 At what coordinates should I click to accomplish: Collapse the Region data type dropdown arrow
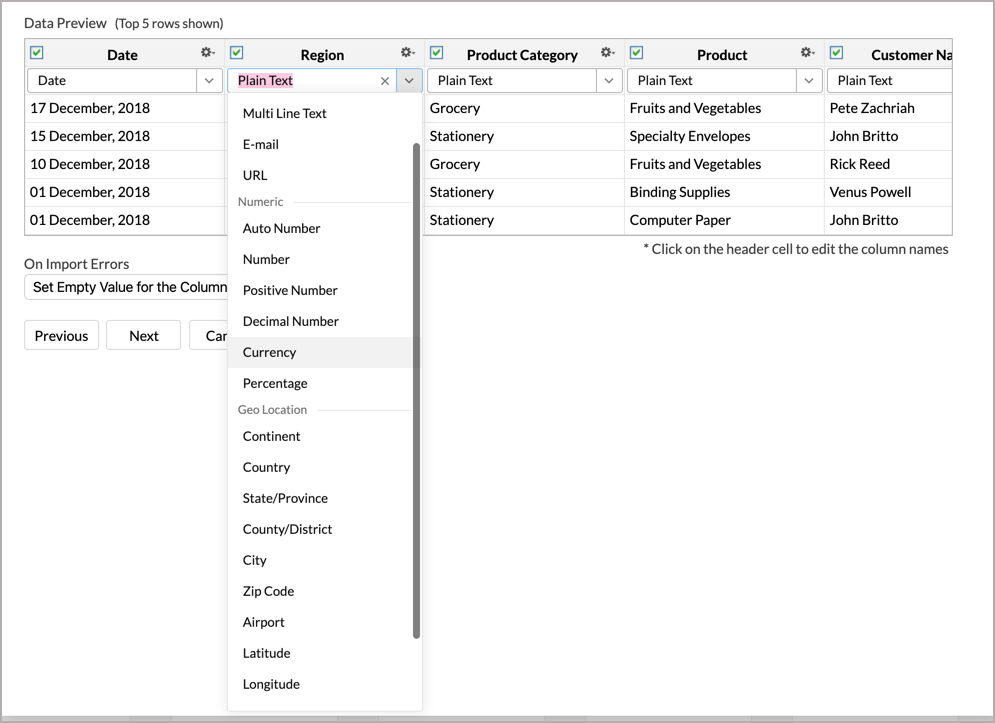(409, 81)
